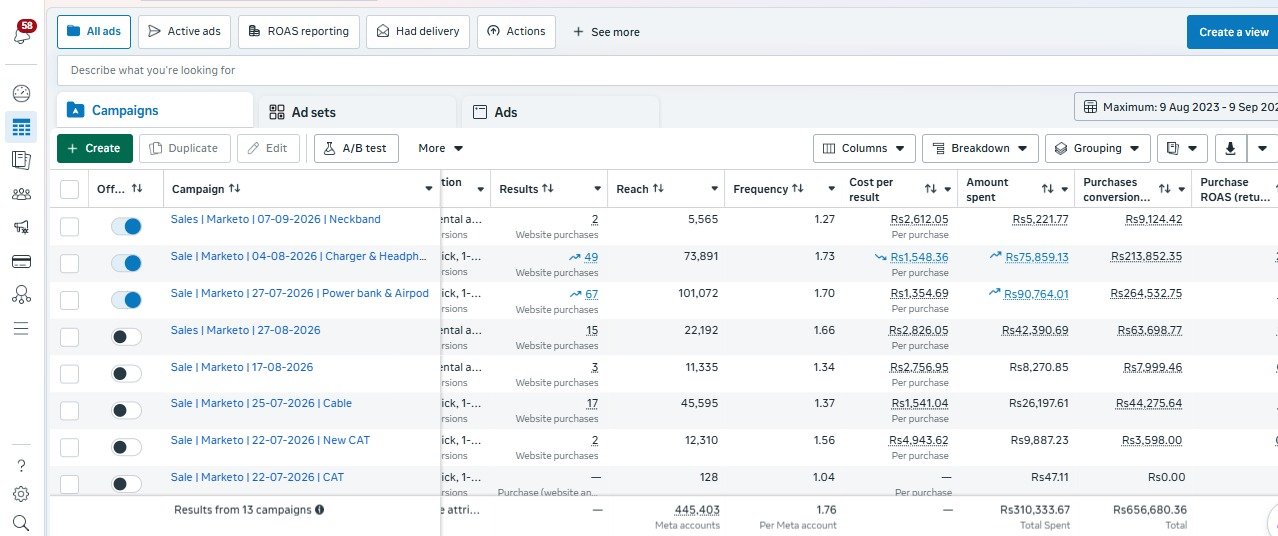Open the Grouping dropdown
This screenshot has width=1278, height=536.
1098,148
